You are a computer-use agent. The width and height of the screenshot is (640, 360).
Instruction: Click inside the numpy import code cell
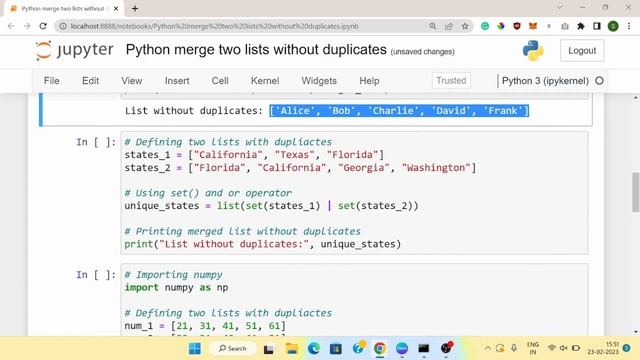[354, 300]
